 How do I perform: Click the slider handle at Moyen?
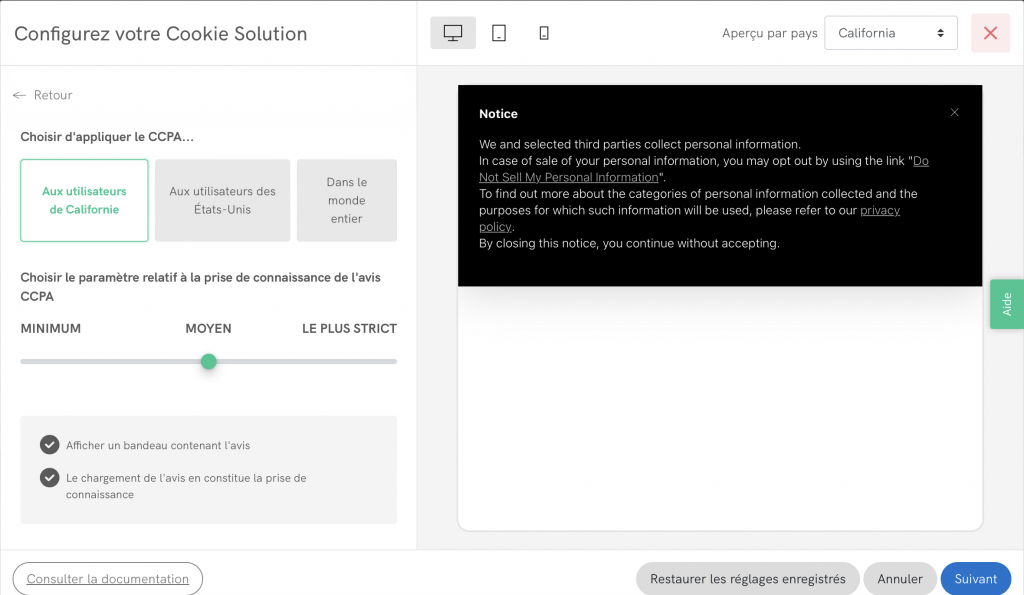pyautogui.click(x=208, y=361)
